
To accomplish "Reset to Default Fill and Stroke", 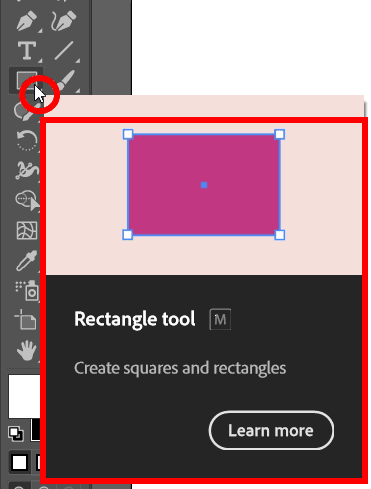I will pyautogui.click(x=16, y=433).
